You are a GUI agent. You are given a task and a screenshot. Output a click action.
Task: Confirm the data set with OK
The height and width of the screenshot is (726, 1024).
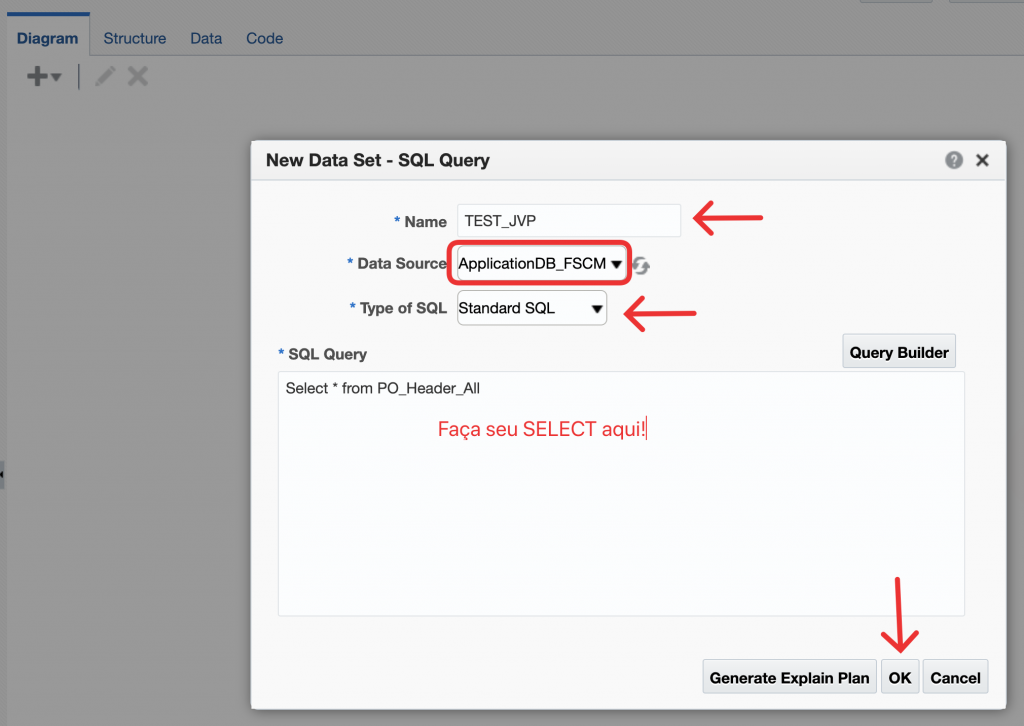click(900, 677)
